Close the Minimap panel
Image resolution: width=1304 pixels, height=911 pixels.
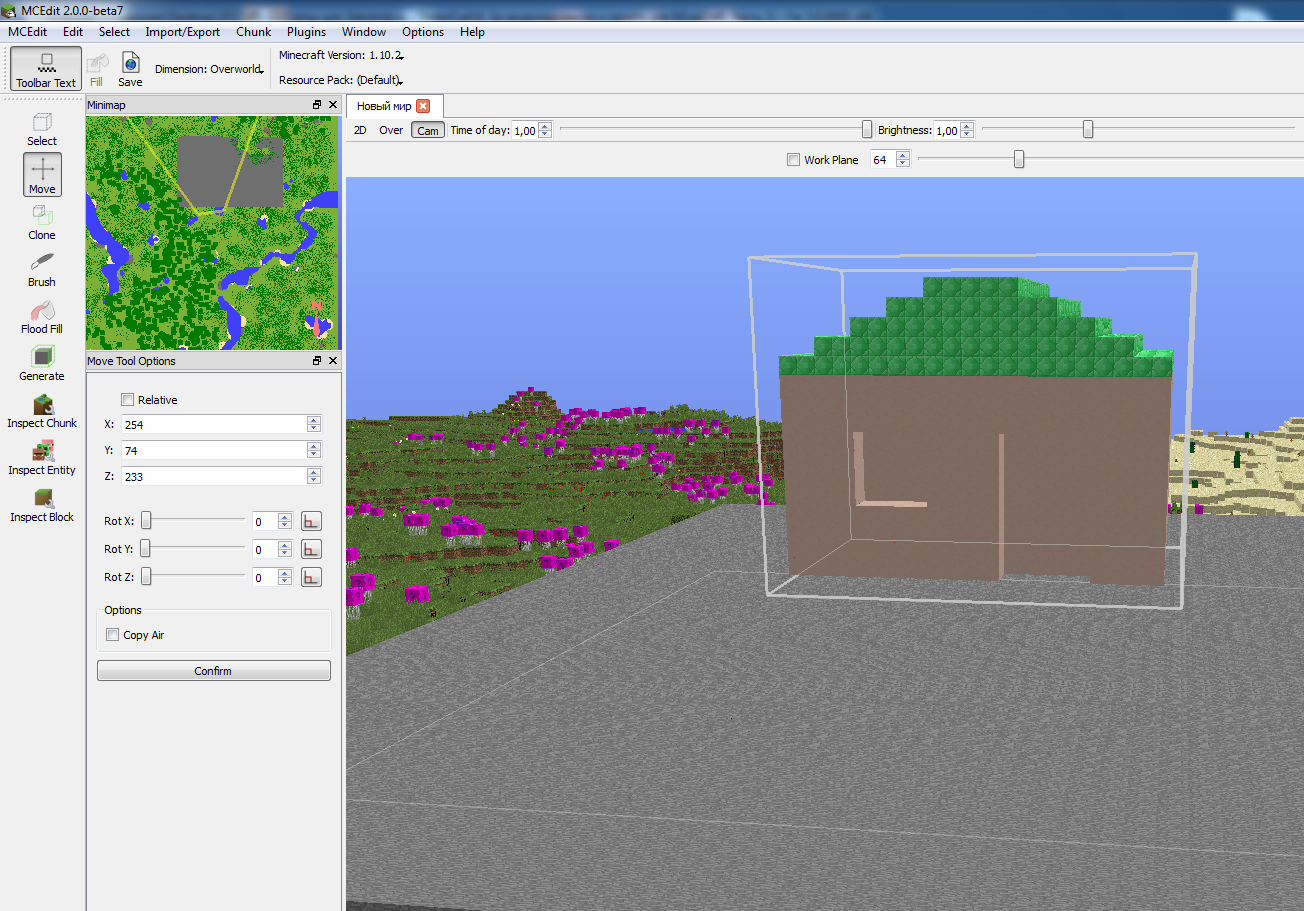333,105
